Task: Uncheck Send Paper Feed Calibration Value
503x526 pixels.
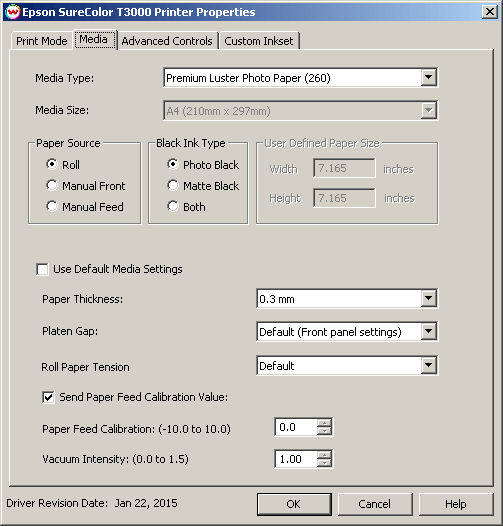Action: 48,398
